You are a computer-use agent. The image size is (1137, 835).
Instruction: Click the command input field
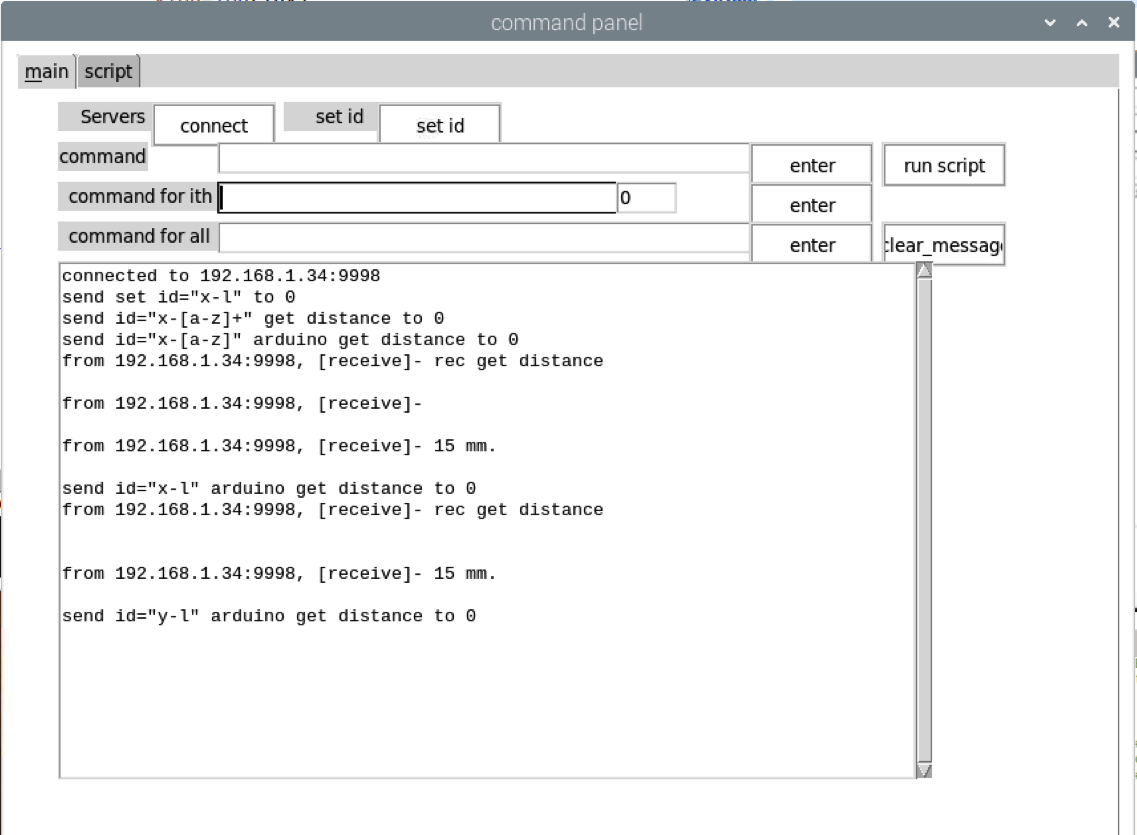click(x=485, y=157)
